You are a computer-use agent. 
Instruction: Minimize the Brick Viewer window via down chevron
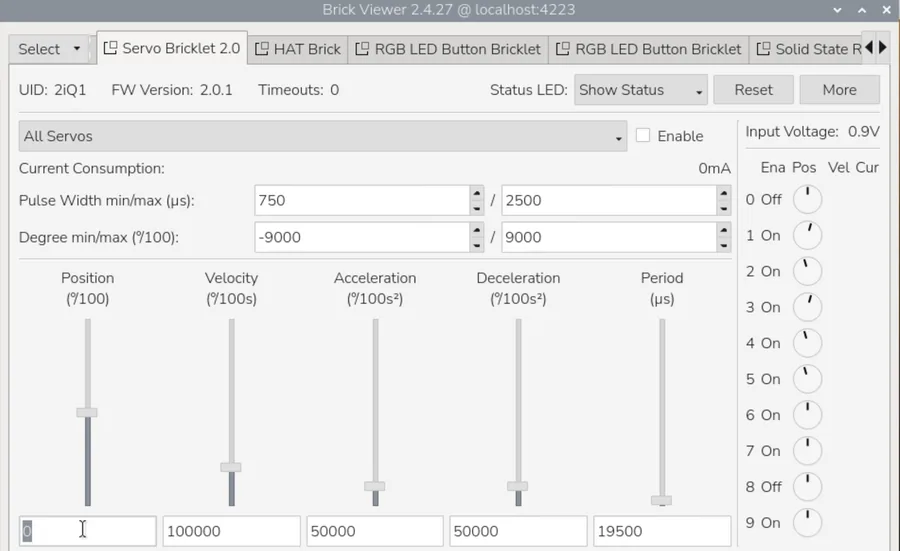pyautogui.click(x=837, y=10)
